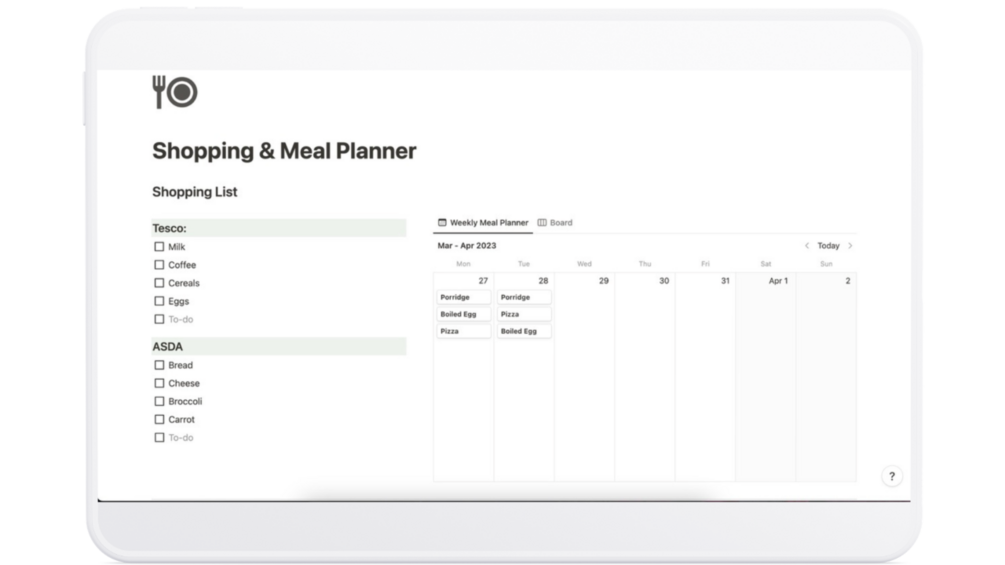1005x565 pixels.
Task: Click the board icon beside Board tab
Action: coord(542,223)
